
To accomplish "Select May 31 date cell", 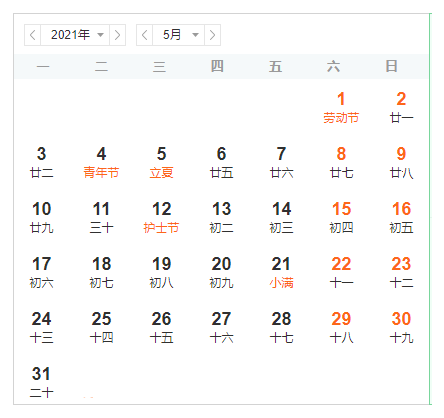I will coord(41,382).
